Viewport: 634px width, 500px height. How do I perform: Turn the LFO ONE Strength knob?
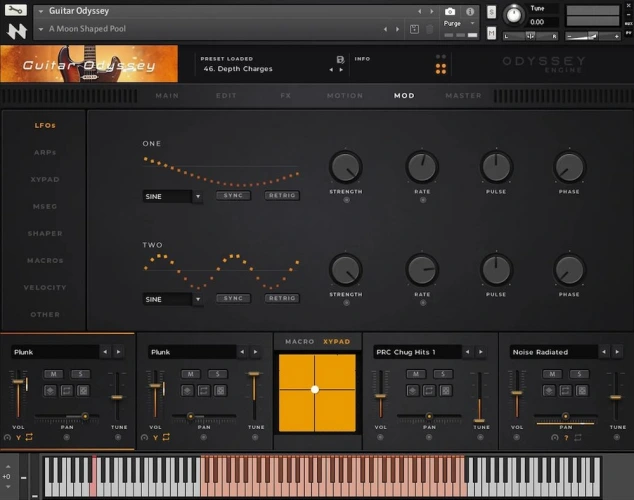(345, 166)
